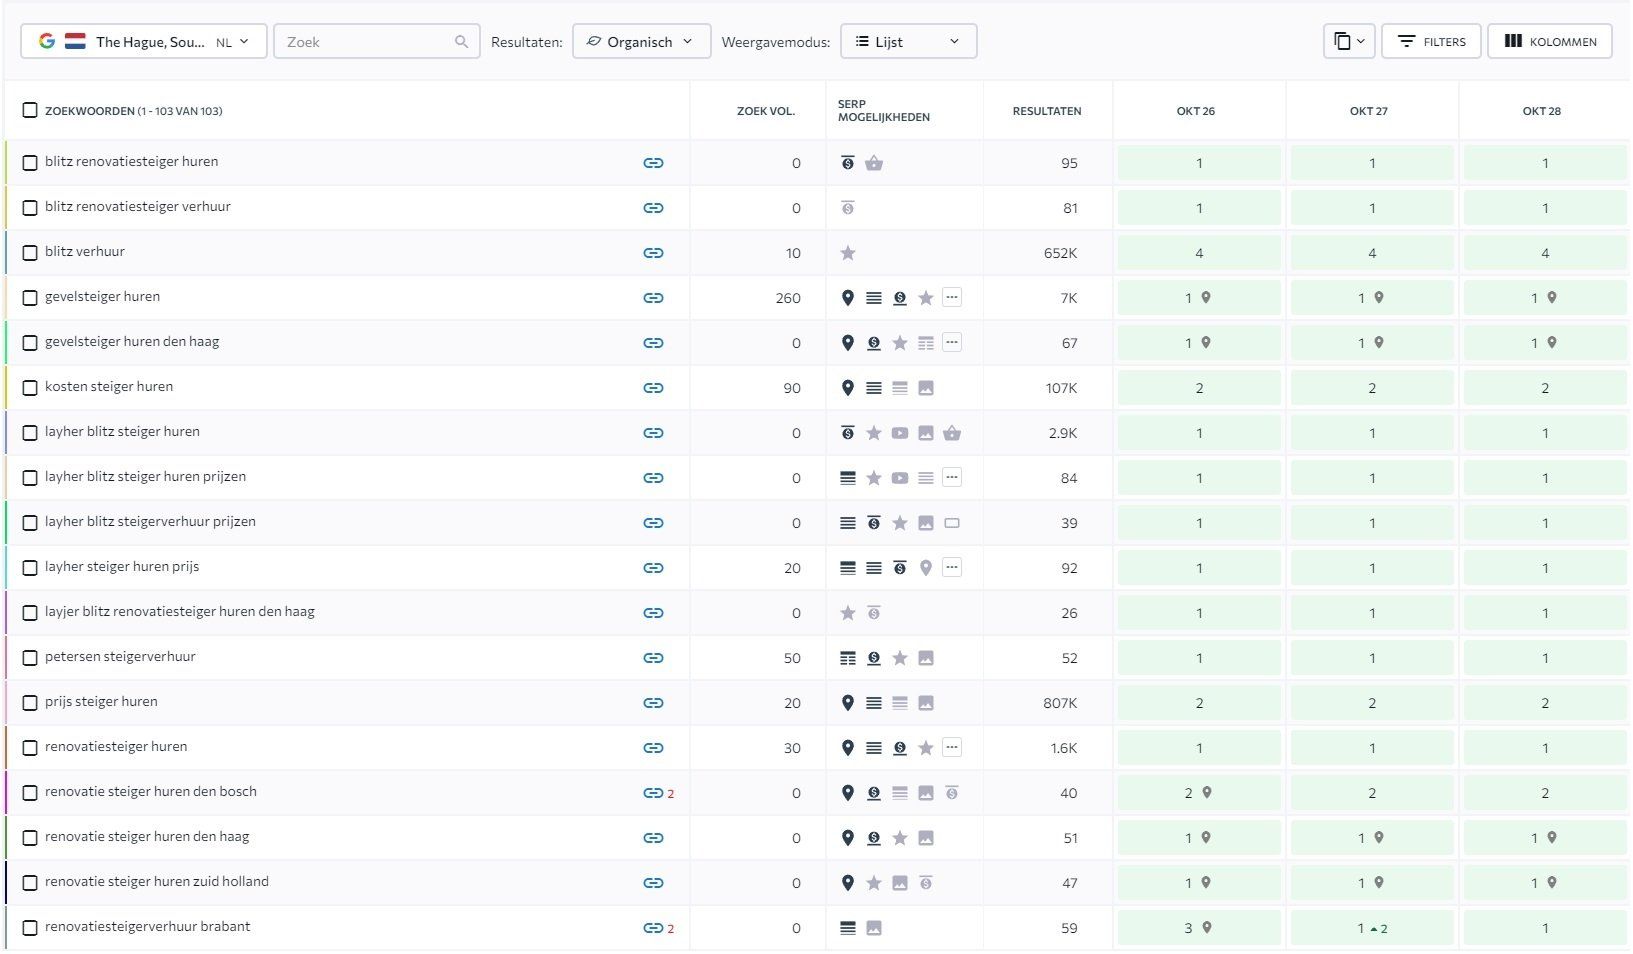Click star SERP icon for renovatie steiger huren zuid holland
Screen dimensions: 1633x954
874,883
